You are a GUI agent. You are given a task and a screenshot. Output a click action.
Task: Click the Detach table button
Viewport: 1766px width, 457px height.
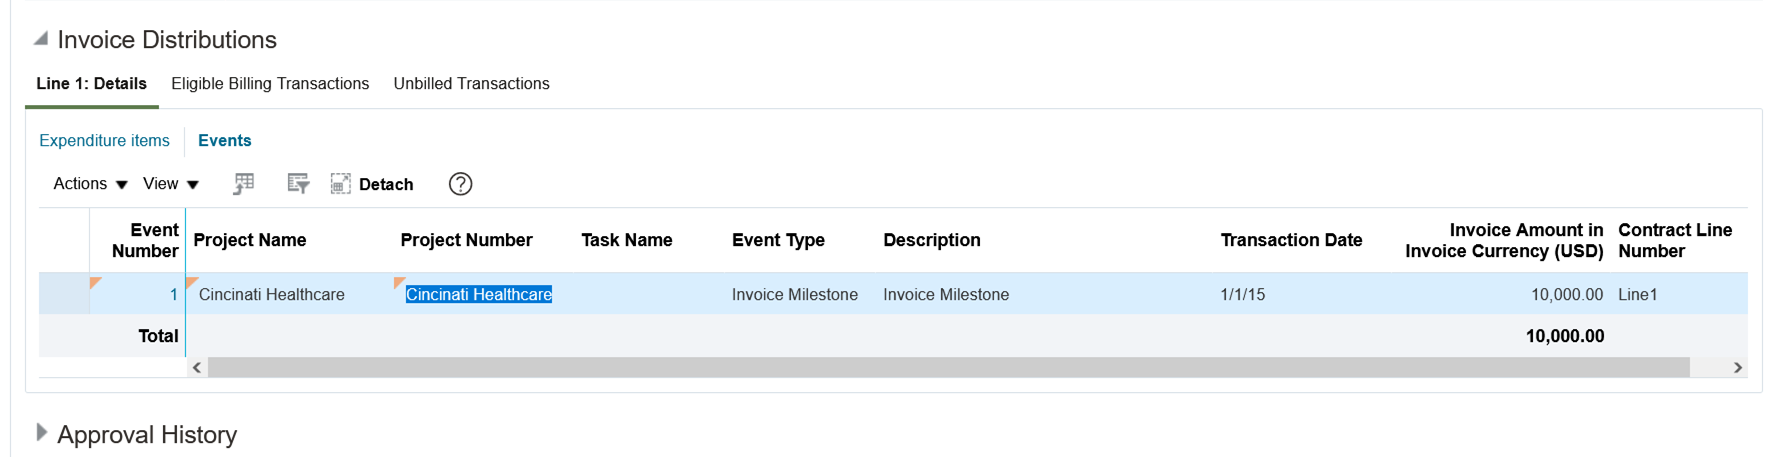coord(372,184)
